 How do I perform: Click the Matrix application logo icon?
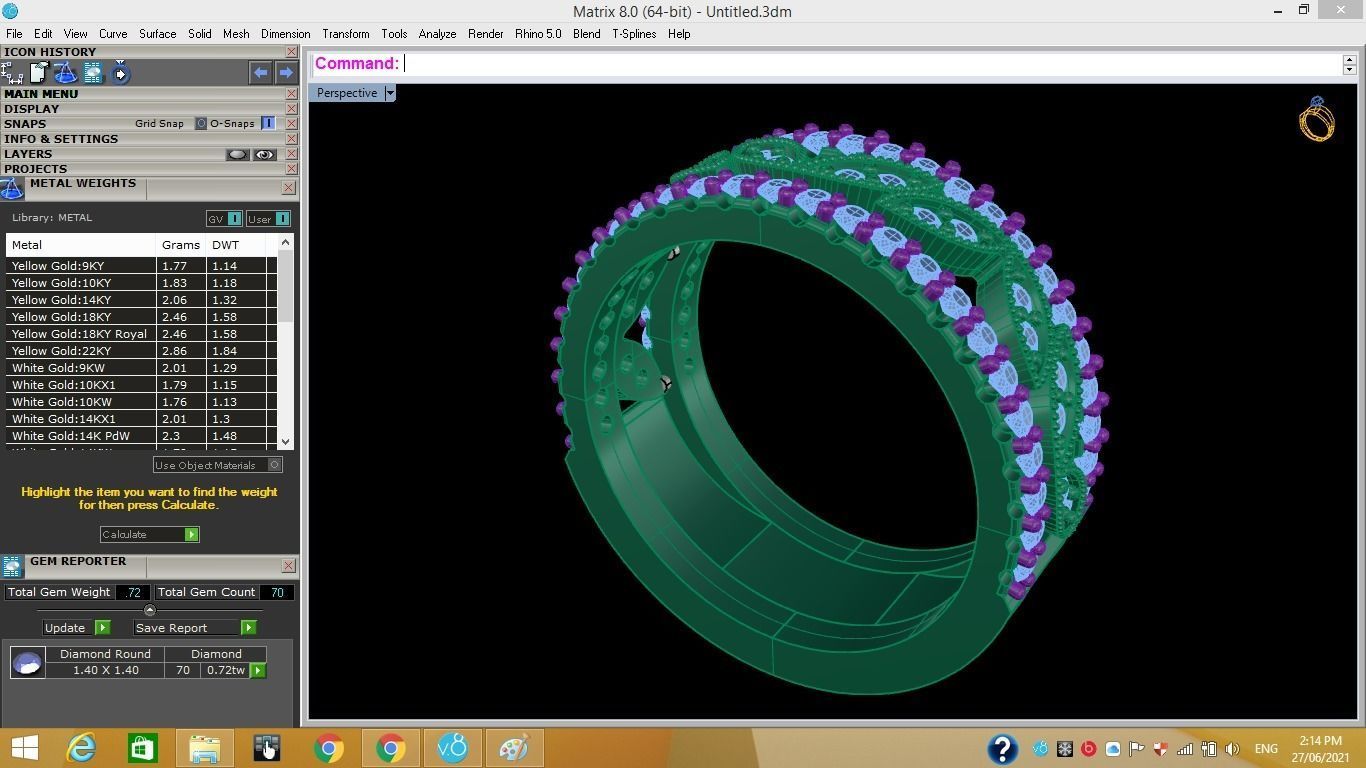[x=10, y=11]
